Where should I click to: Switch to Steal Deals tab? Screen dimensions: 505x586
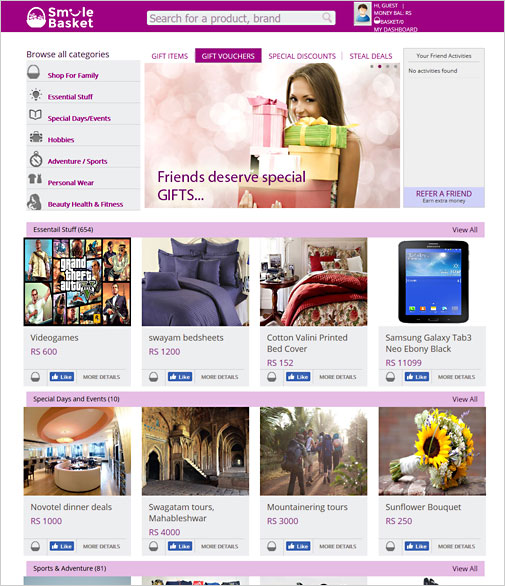pos(371,56)
